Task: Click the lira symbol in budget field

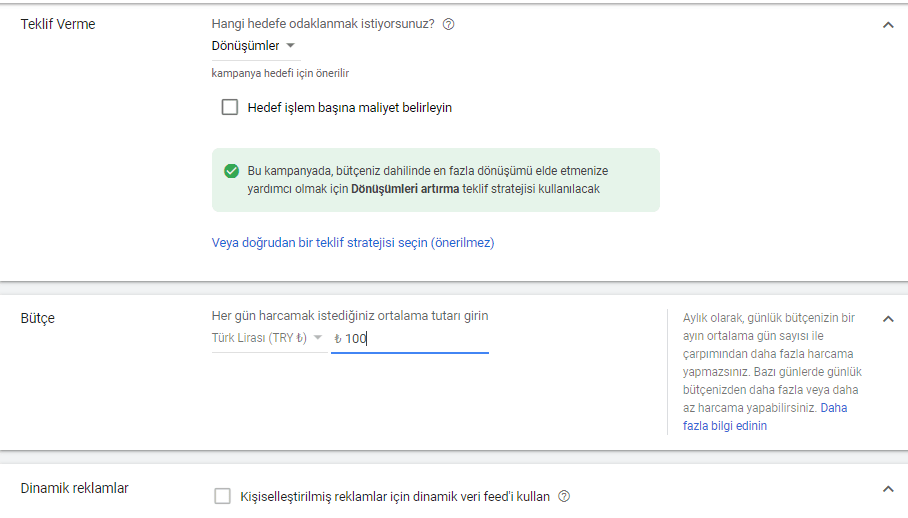Action: pos(338,339)
